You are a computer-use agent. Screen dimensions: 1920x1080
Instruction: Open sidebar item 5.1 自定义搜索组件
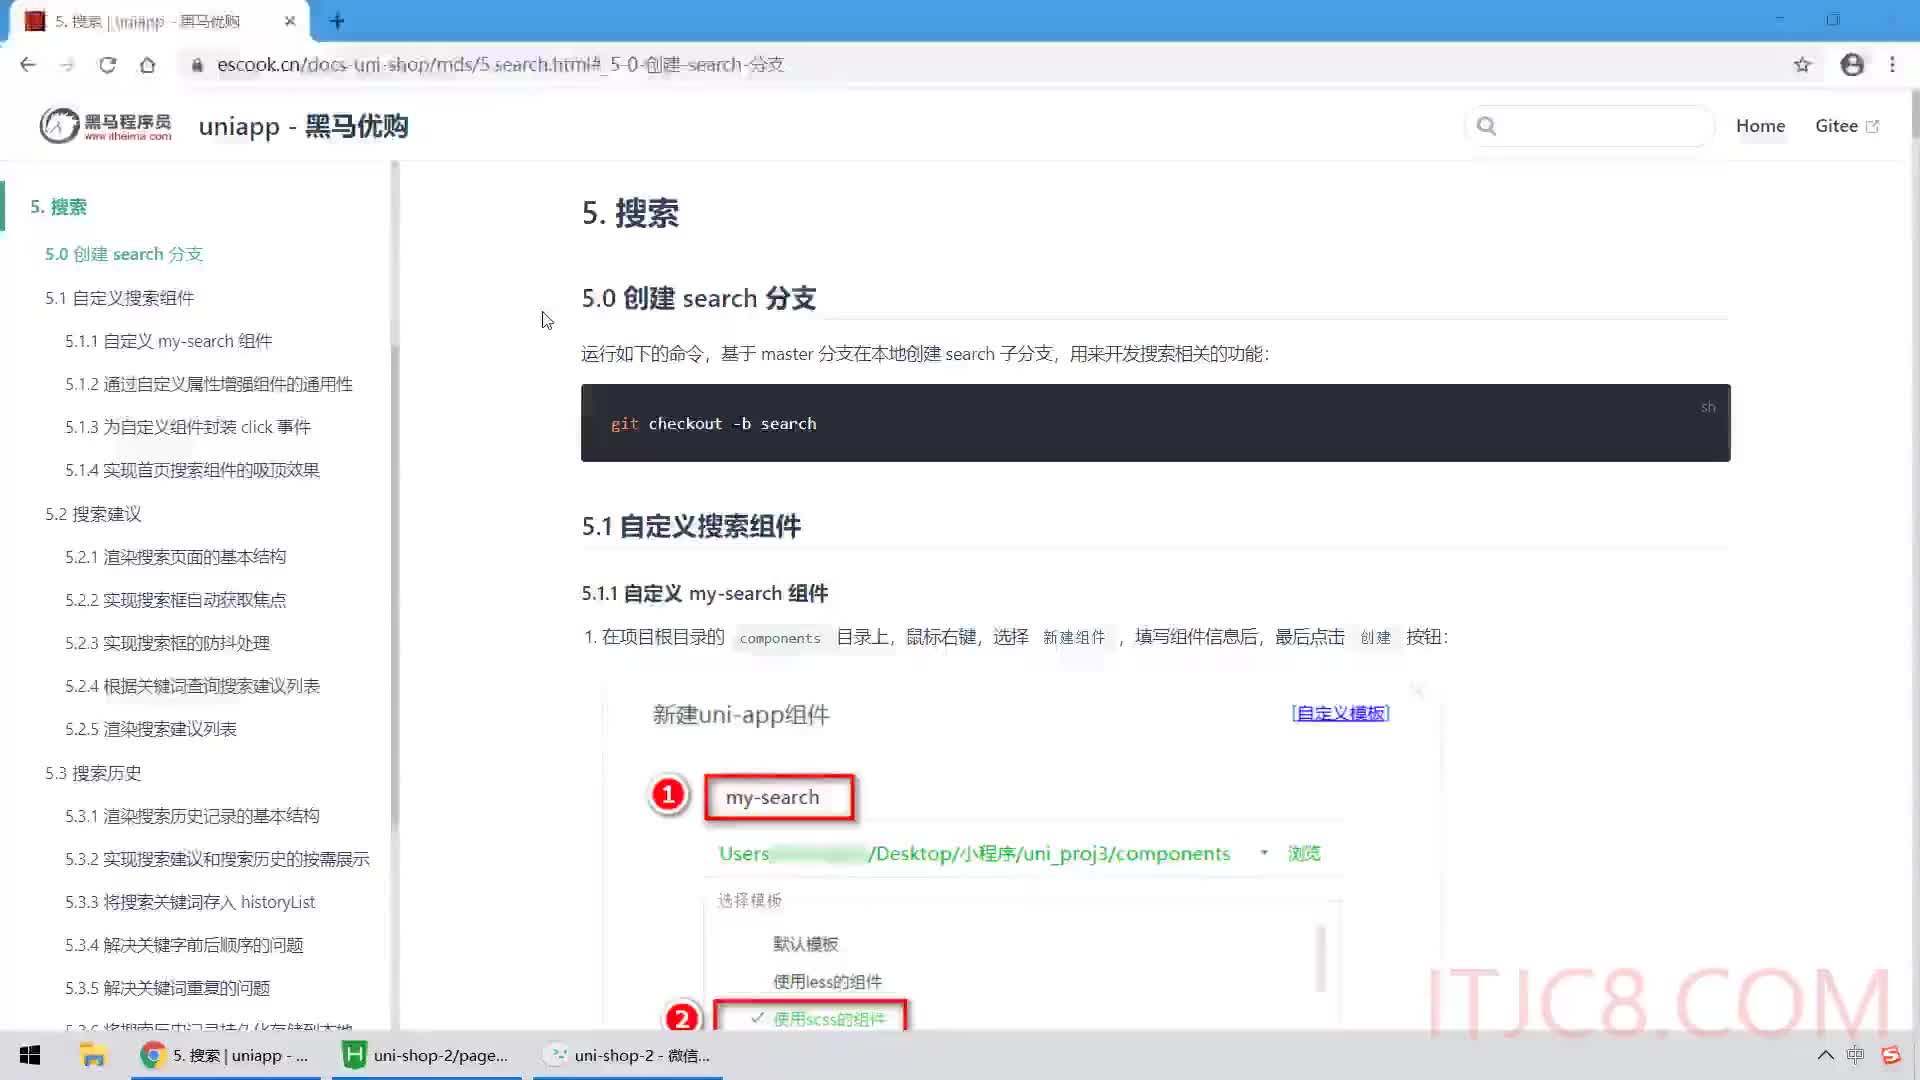click(119, 298)
